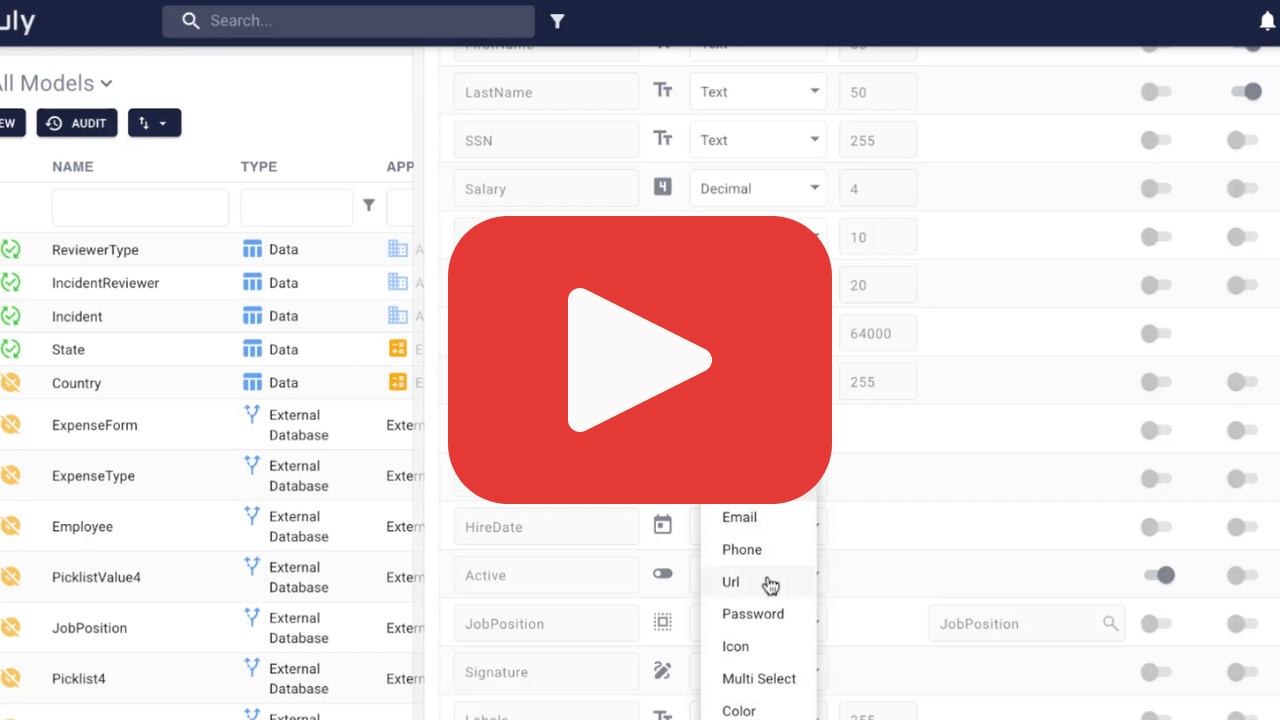The height and width of the screenshot is (720, 1280).
Task: Click the signature pen icon for Signature
Action: point(663,671)
